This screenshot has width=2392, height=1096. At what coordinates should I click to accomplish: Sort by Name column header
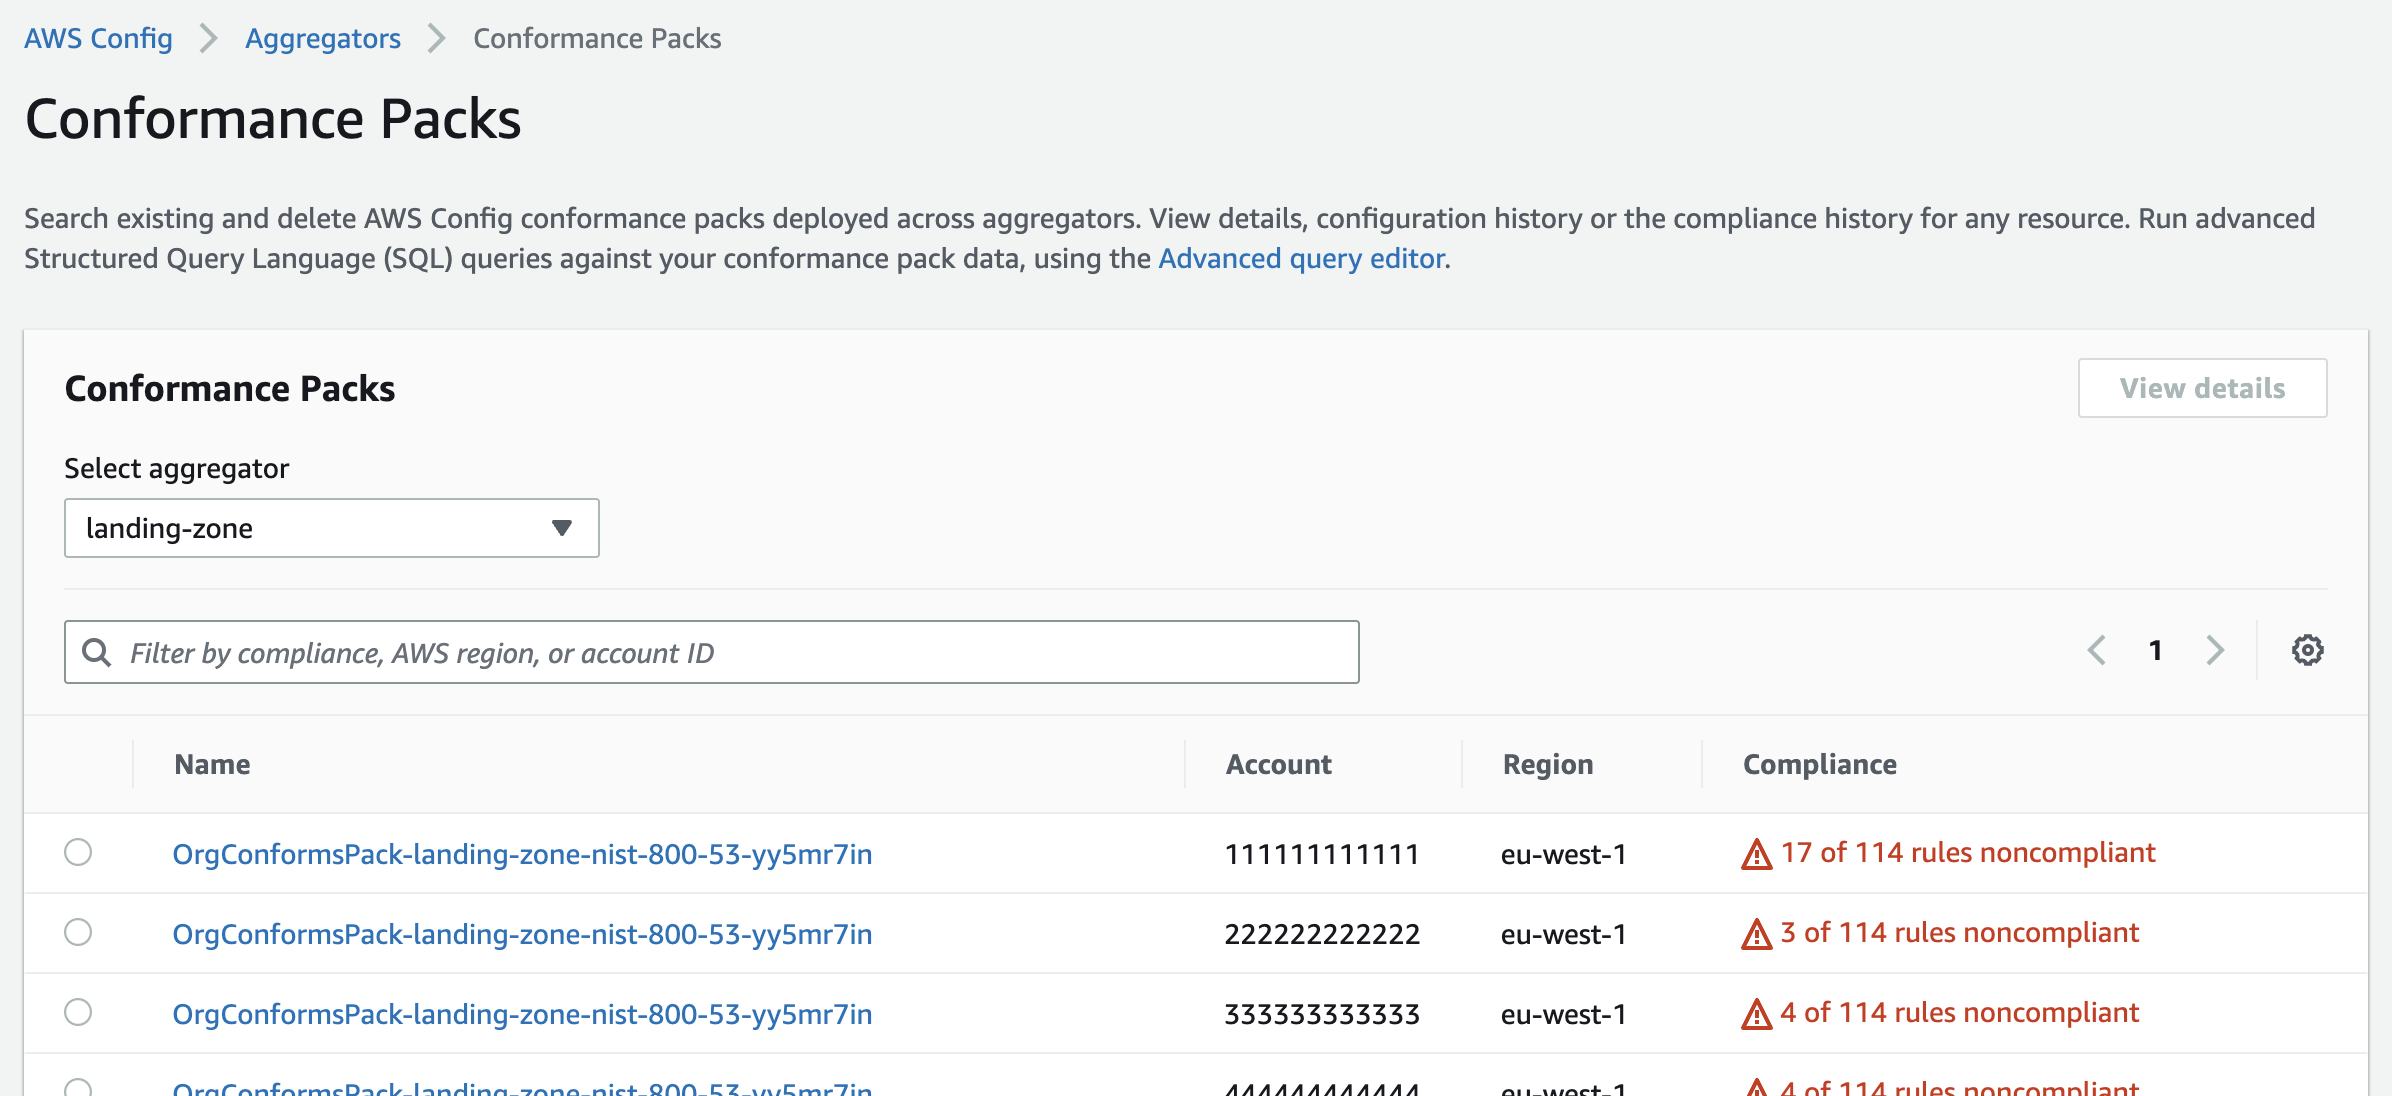212,764
